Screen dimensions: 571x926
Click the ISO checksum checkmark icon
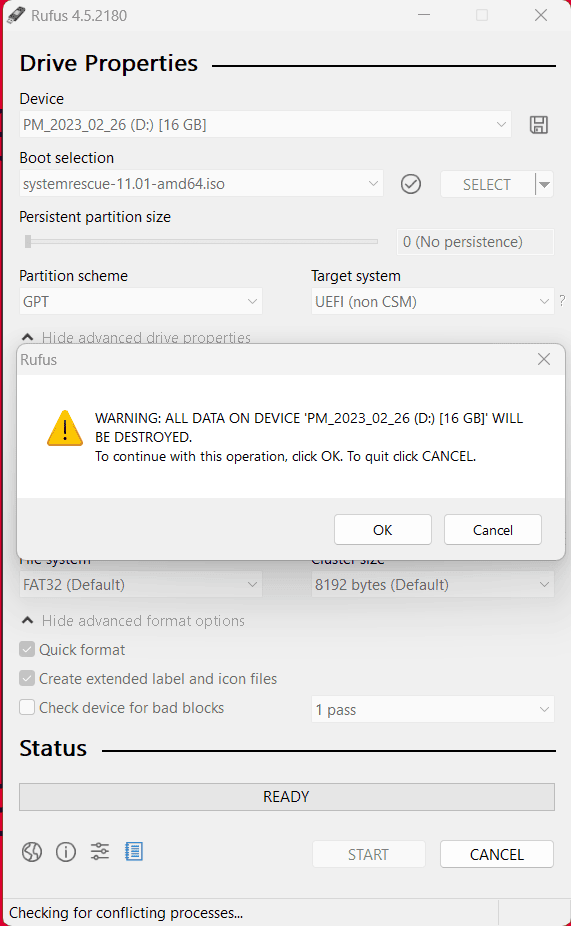411,184
